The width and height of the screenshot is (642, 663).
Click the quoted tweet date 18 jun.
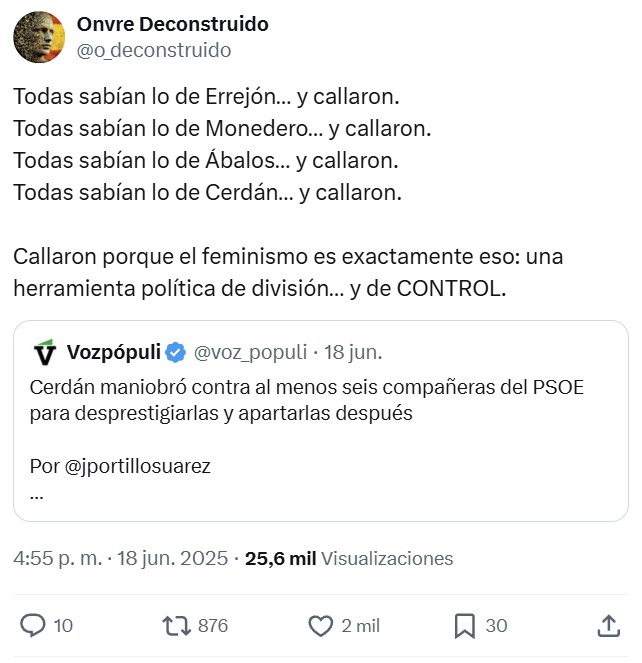(x=352, y=352)
